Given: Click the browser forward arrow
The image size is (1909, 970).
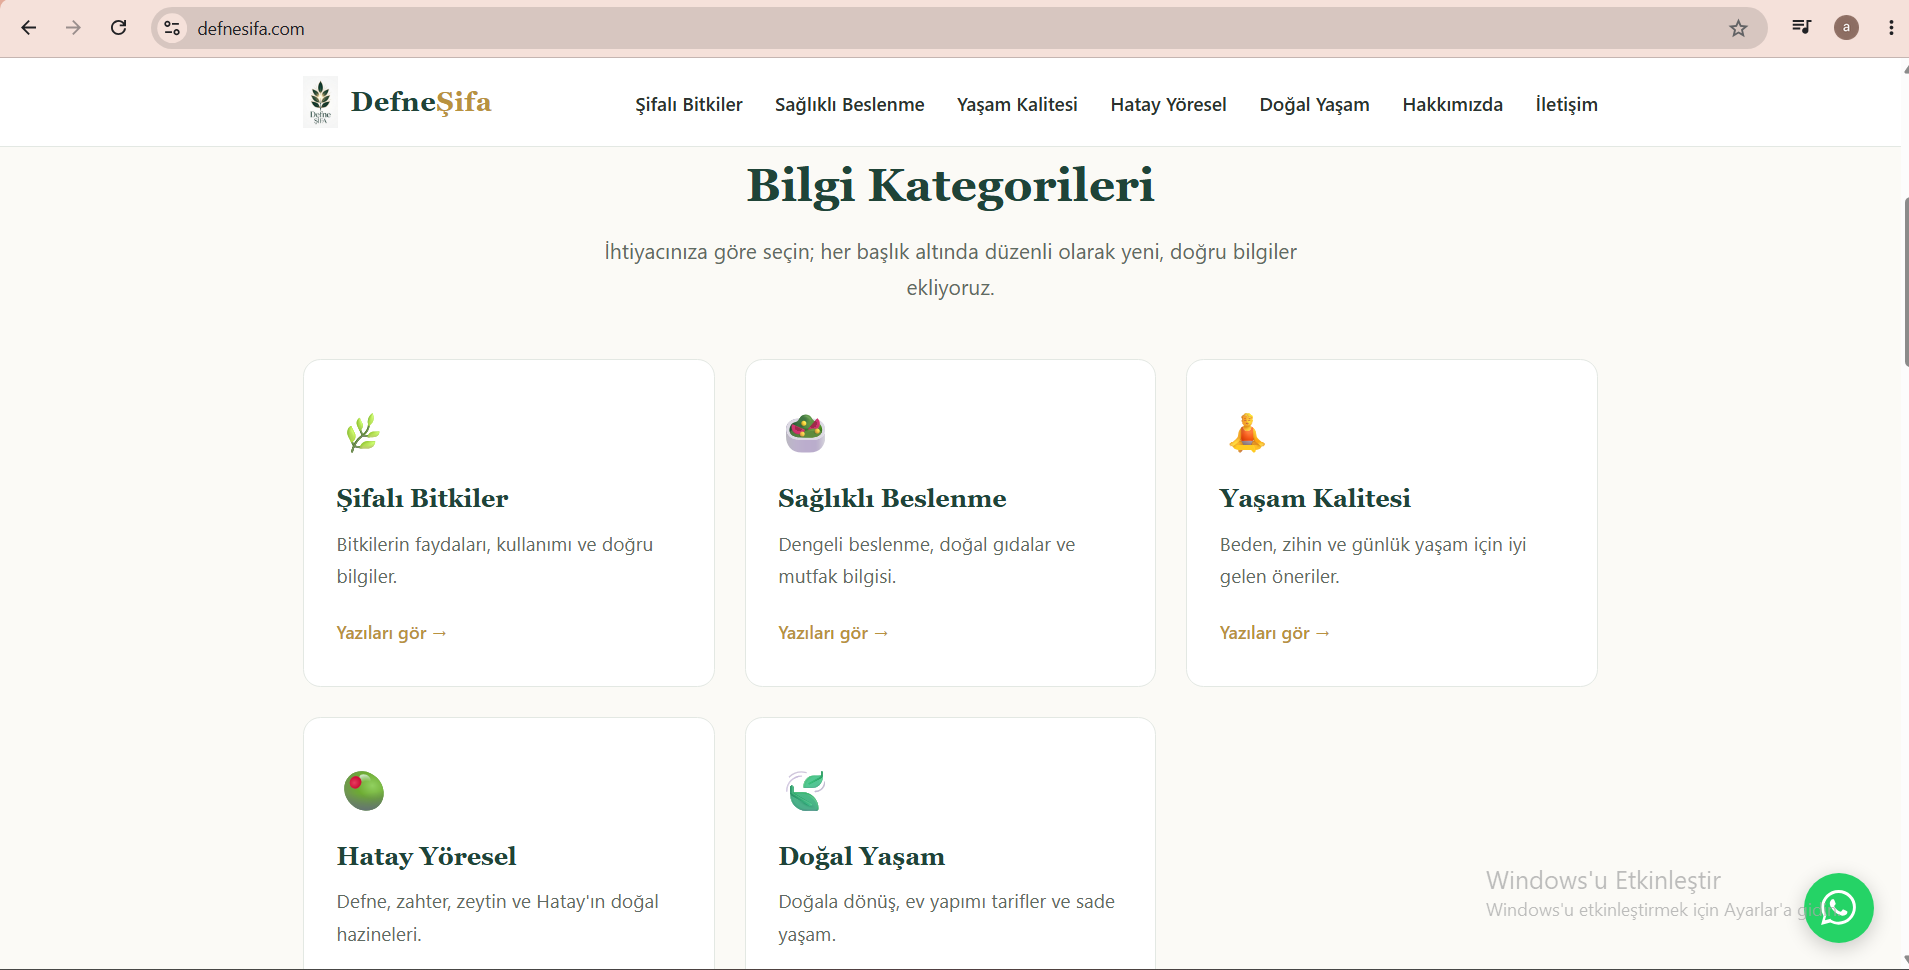Looking at the screenshot, I should coord(73,28).
